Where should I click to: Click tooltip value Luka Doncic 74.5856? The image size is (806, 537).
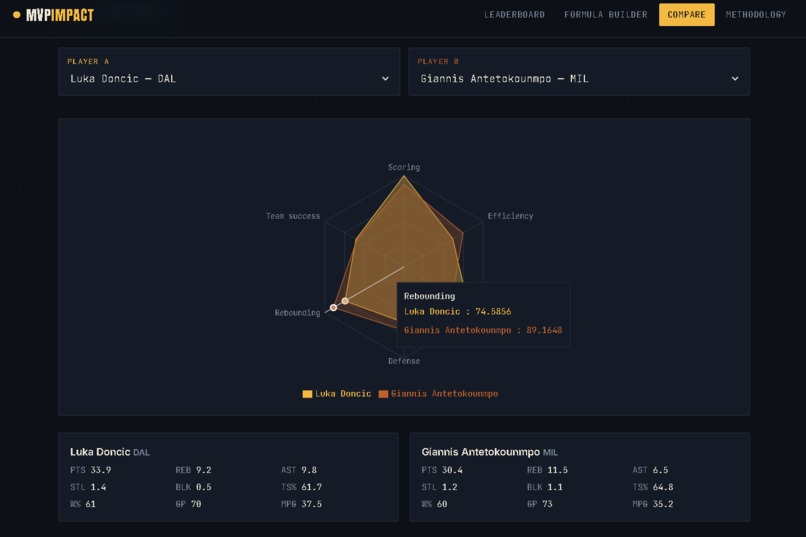457,311
